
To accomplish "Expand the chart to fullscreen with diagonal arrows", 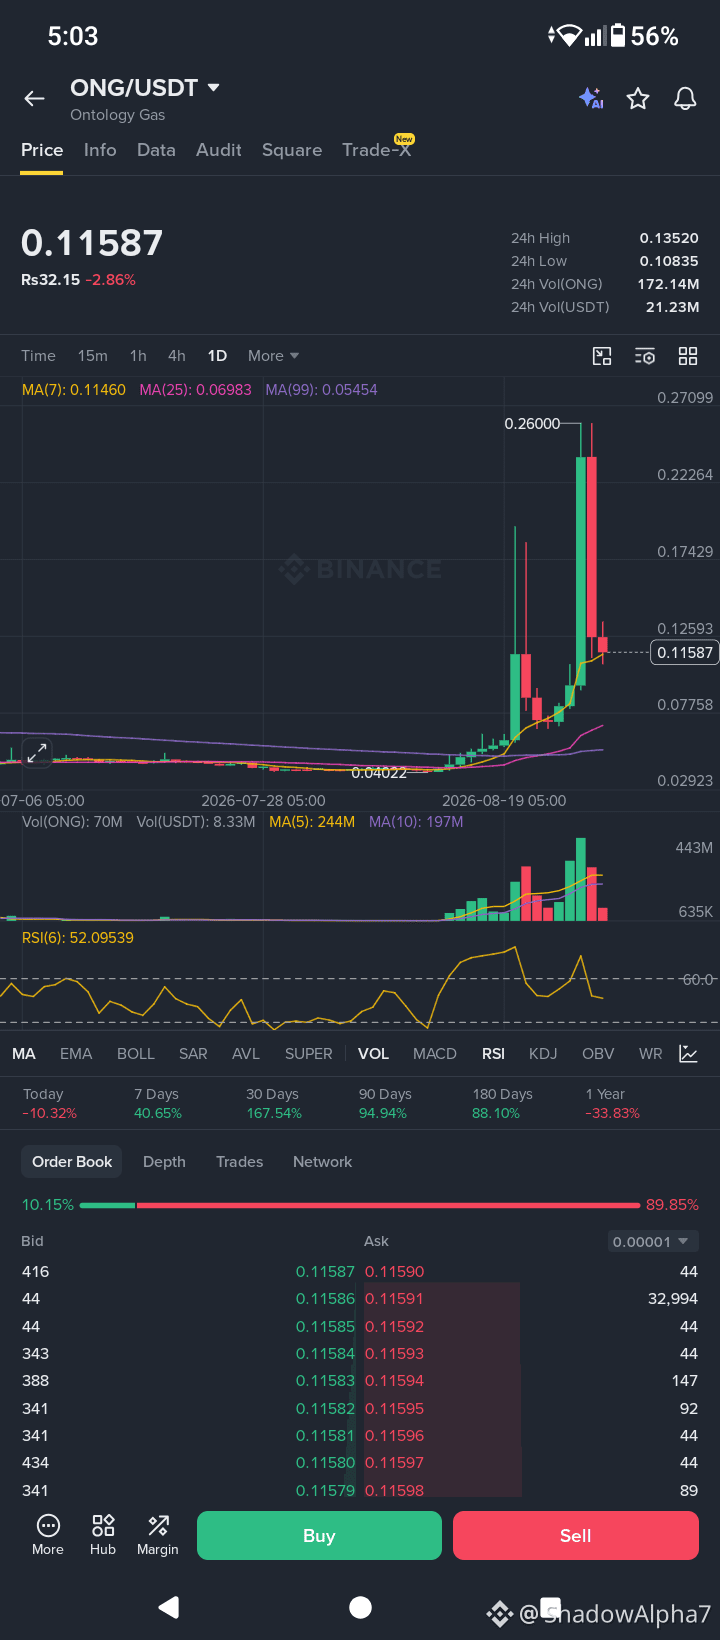I will pos(37,752).
